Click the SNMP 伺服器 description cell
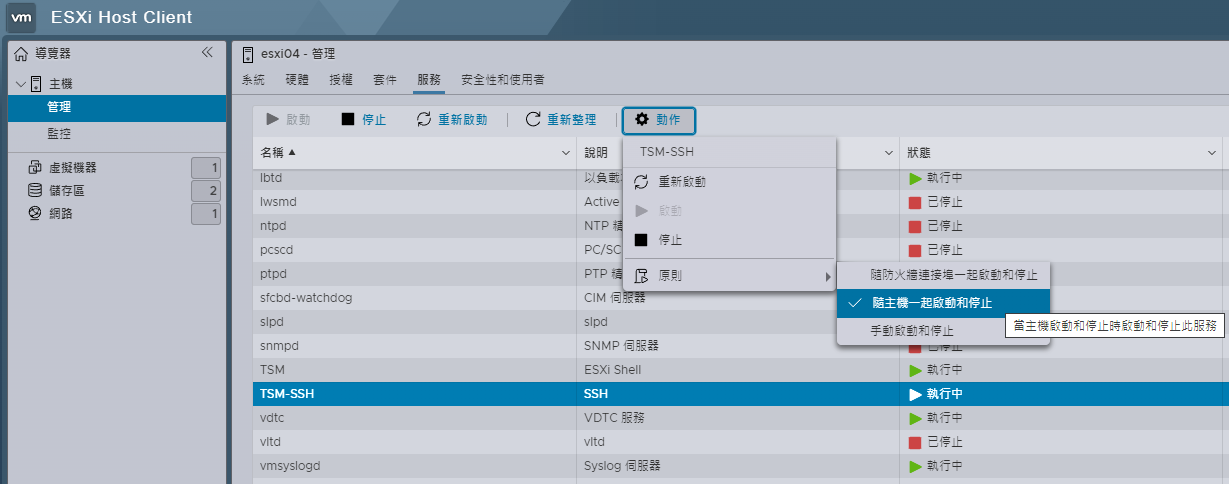1229x484 pixels. (x=738, y=346)
